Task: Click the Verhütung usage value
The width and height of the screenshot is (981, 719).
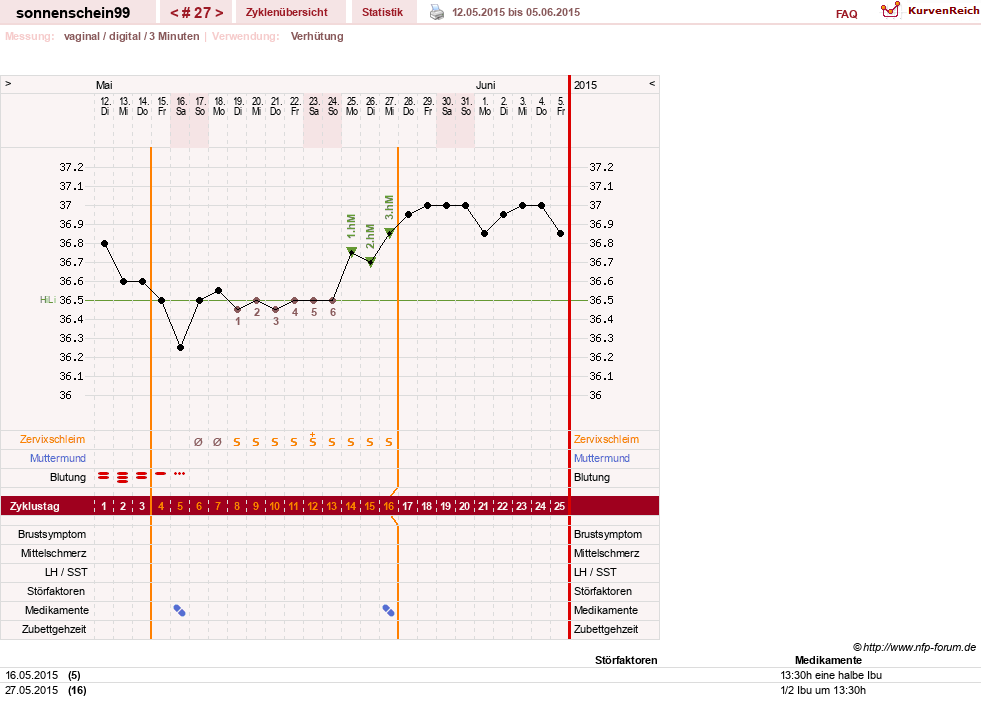Action: point(317,36)
